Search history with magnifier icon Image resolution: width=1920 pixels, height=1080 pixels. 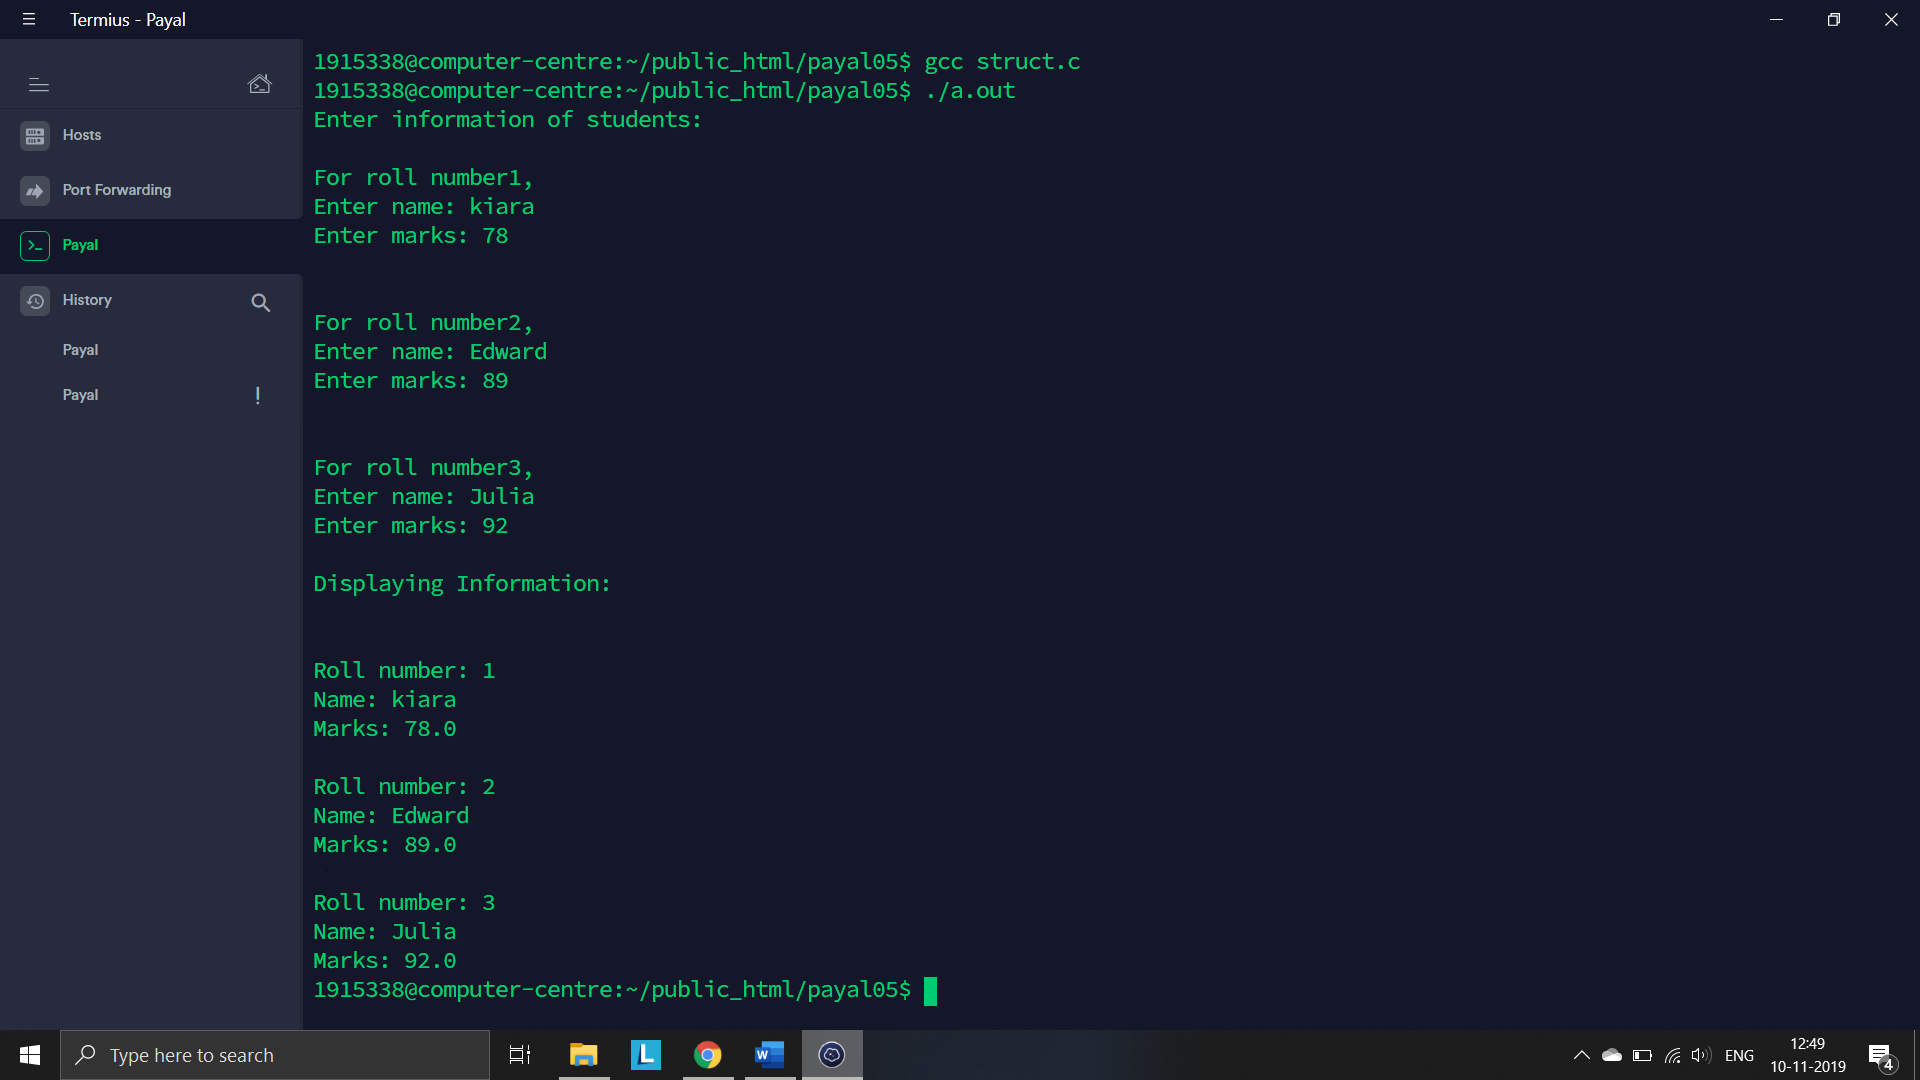click(x=261, y=302)
